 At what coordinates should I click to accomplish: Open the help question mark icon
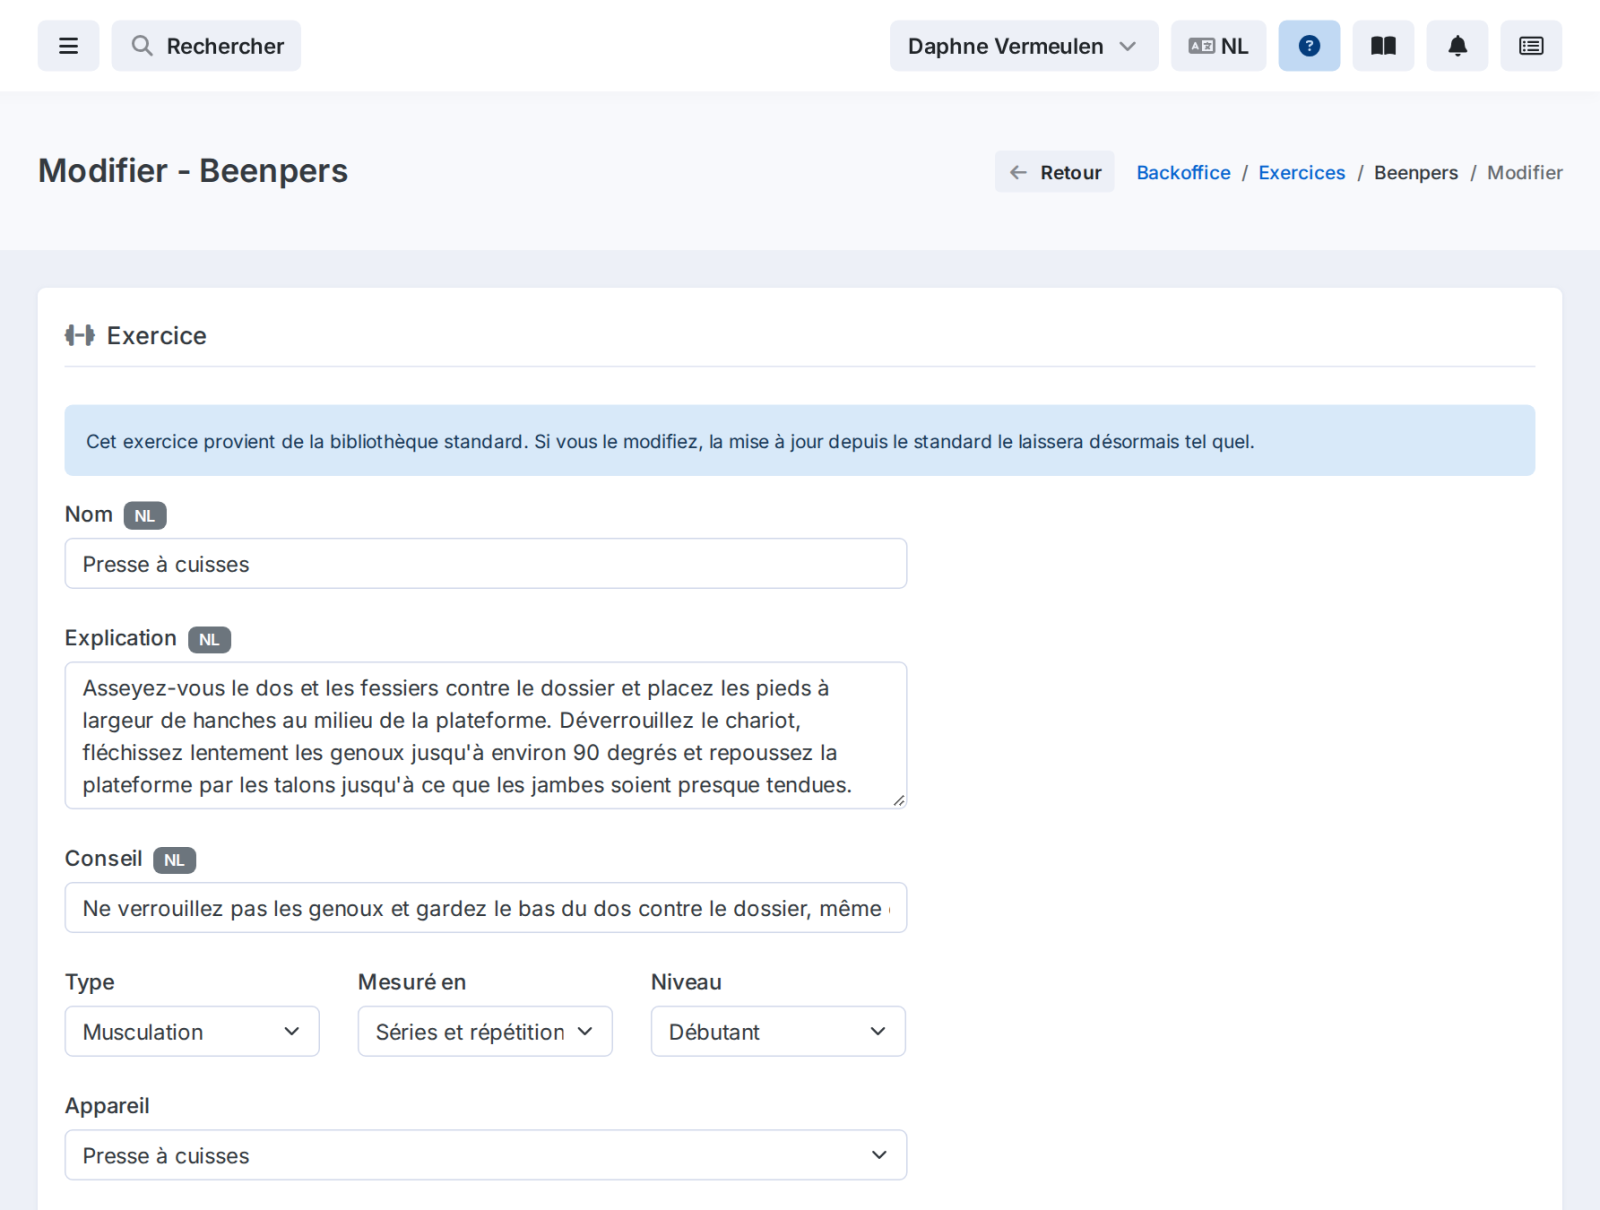1309,46
